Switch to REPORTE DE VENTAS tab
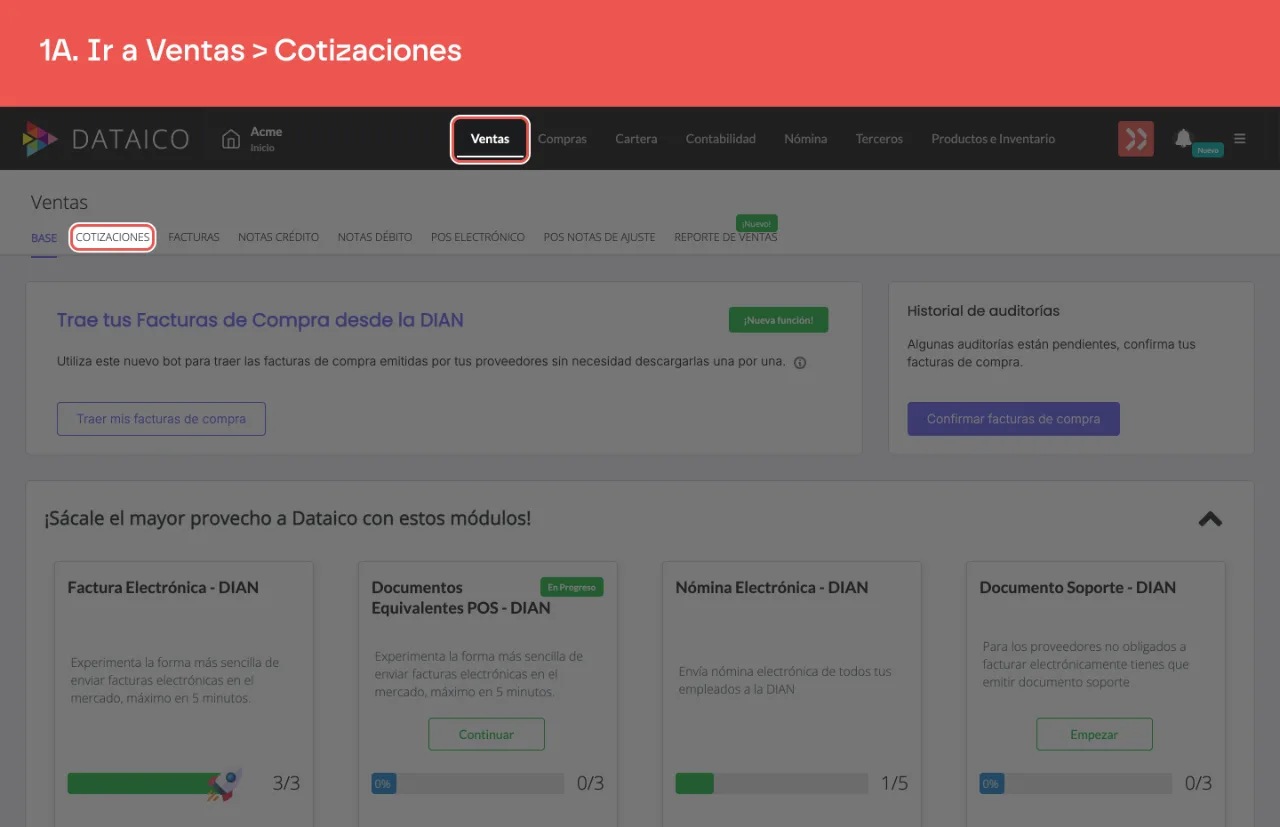This screenshot has height=827, width=1280. point(725,238)
